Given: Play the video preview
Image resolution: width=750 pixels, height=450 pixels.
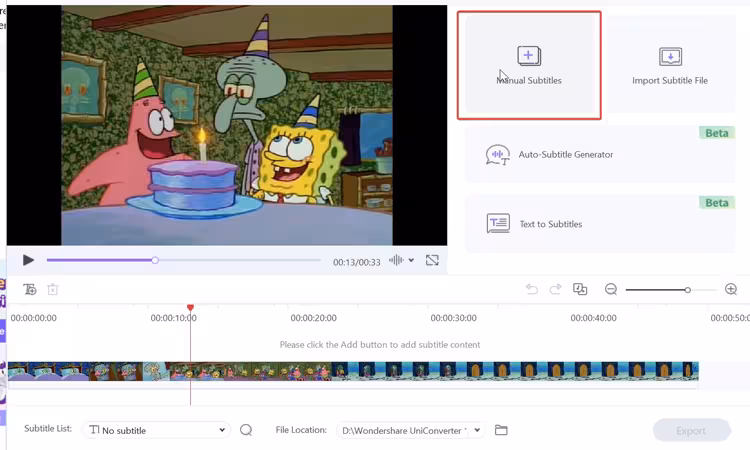Looking at the screenshot, I should pos(28,260).
